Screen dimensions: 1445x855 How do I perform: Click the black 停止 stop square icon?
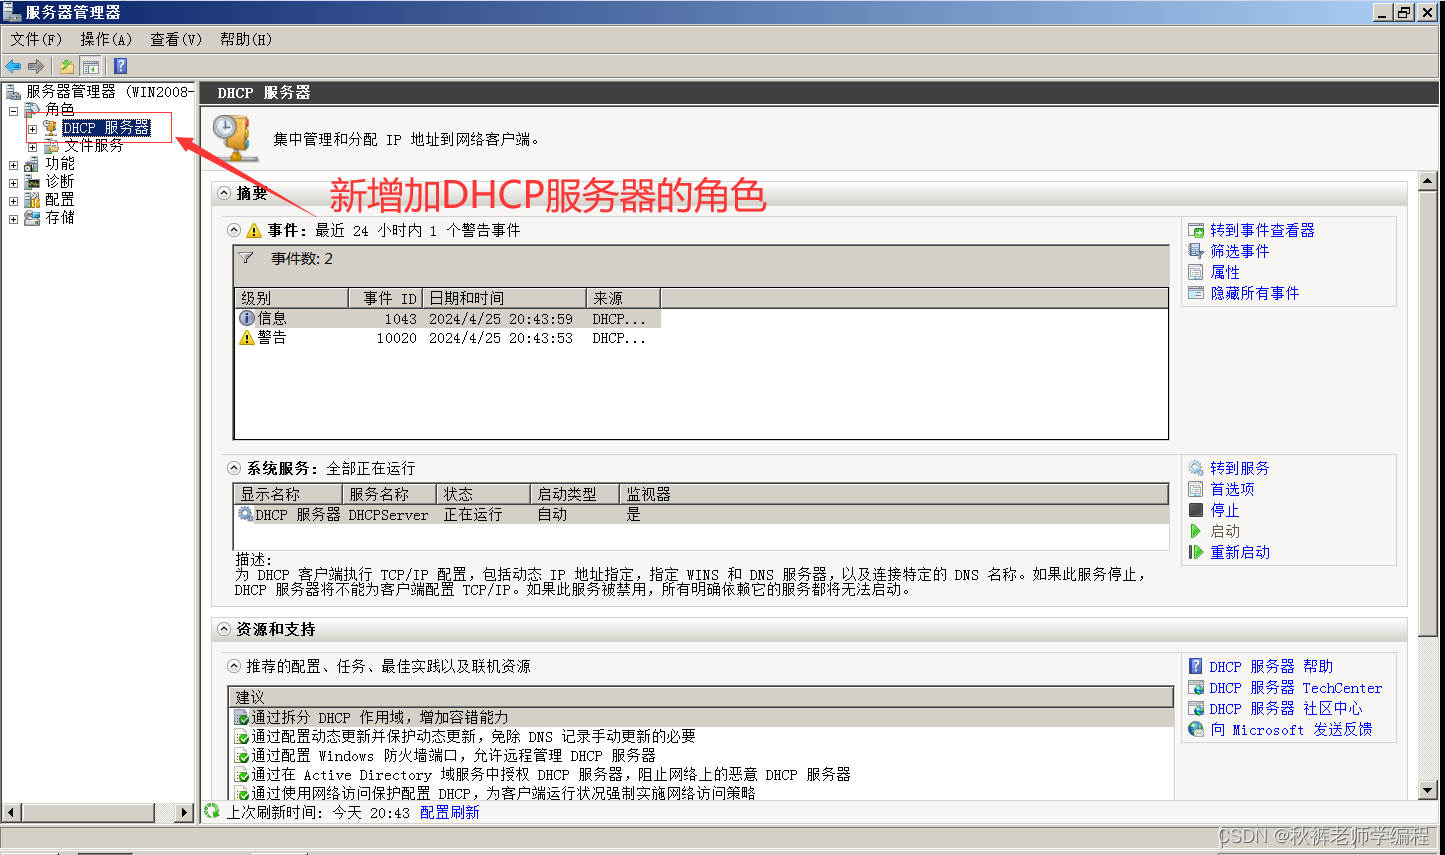pos(1196,510)
